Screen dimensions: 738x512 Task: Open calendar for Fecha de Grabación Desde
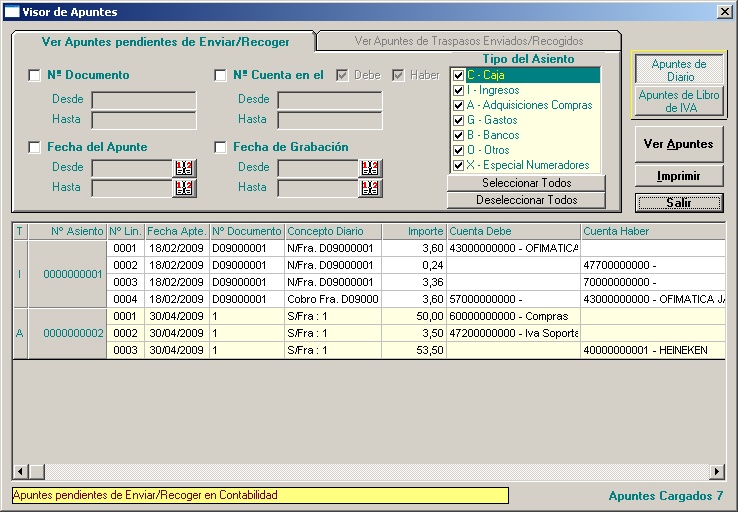pos(370,168)
